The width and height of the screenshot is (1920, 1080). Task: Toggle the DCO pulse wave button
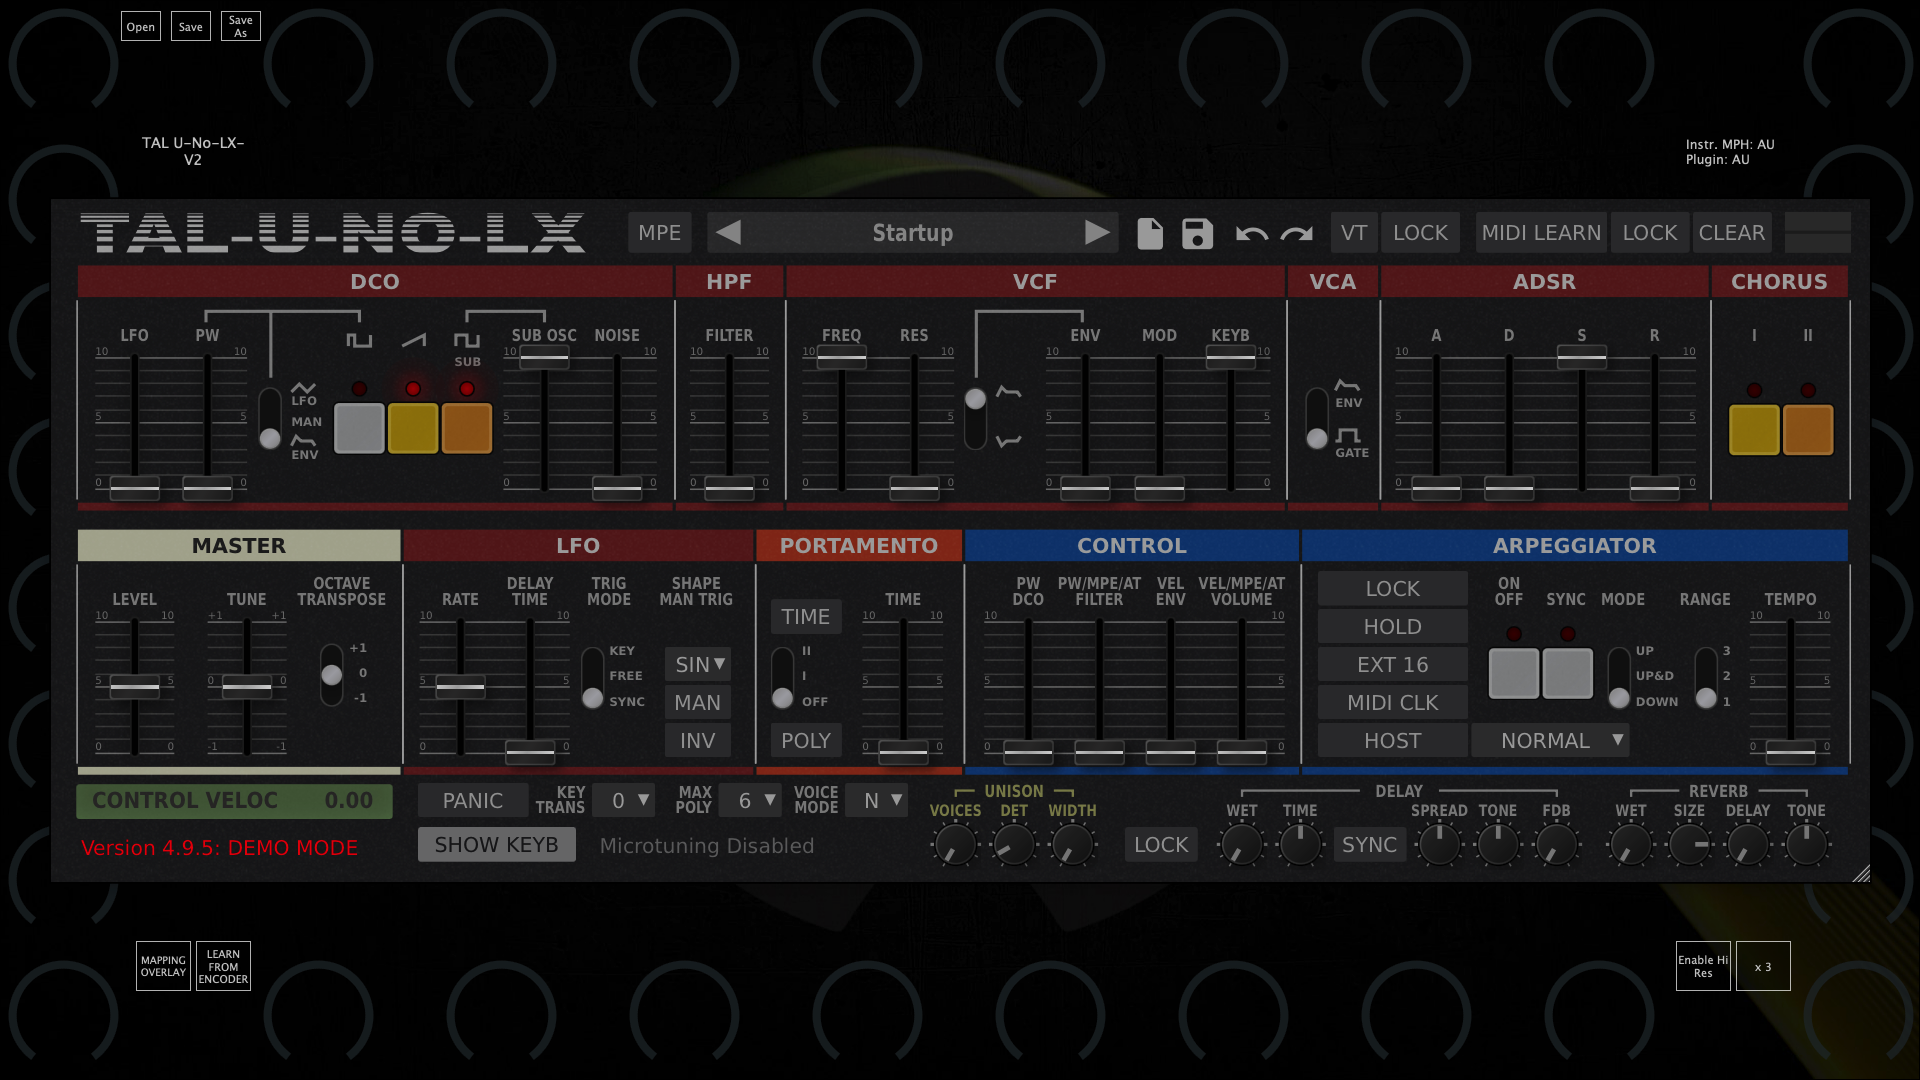tap(359, 428)
